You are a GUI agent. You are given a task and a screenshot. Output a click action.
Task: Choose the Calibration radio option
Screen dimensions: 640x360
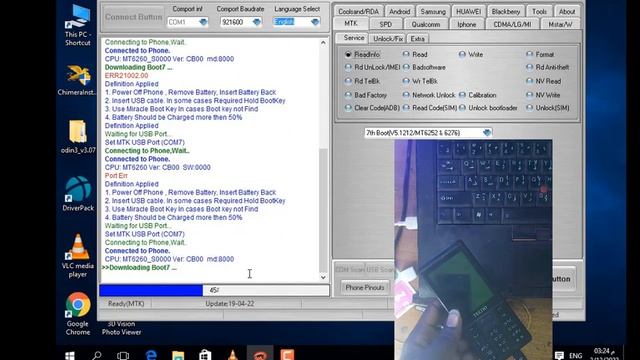point(478,95)
